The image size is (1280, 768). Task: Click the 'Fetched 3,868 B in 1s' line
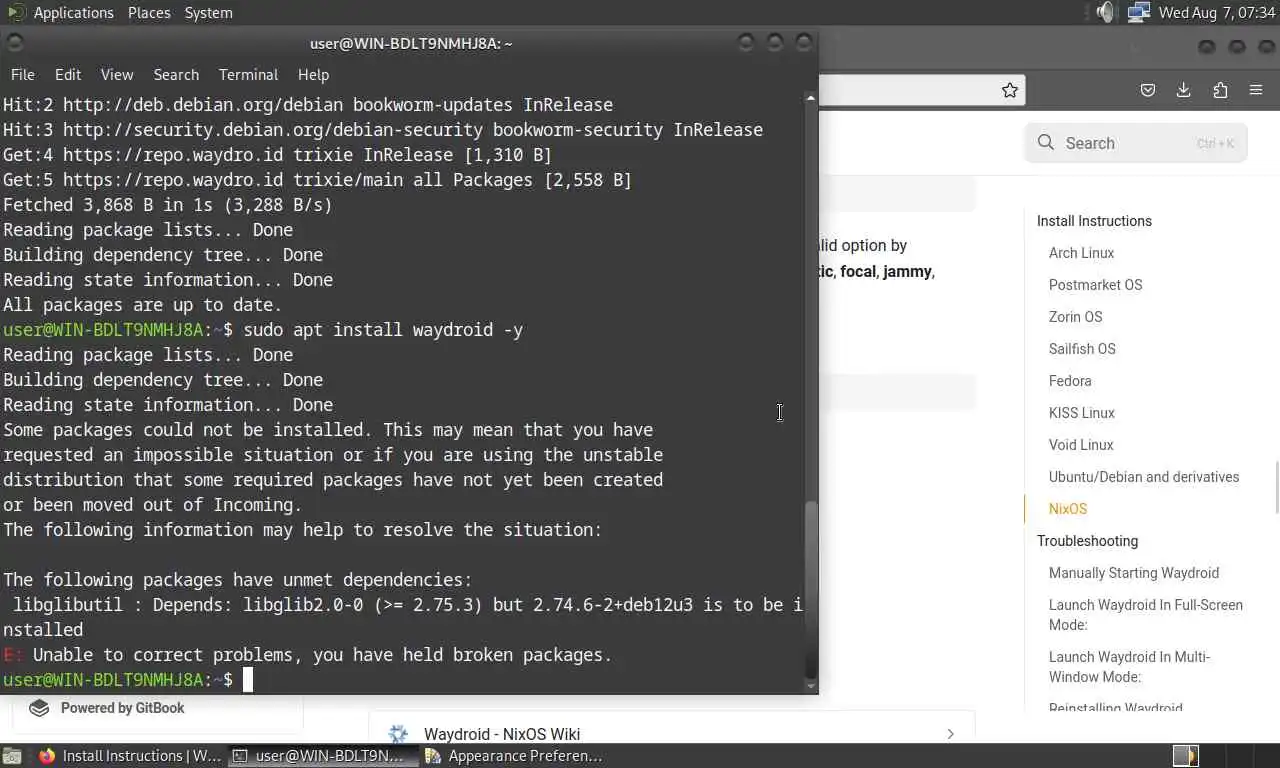(x=167, y=205)
